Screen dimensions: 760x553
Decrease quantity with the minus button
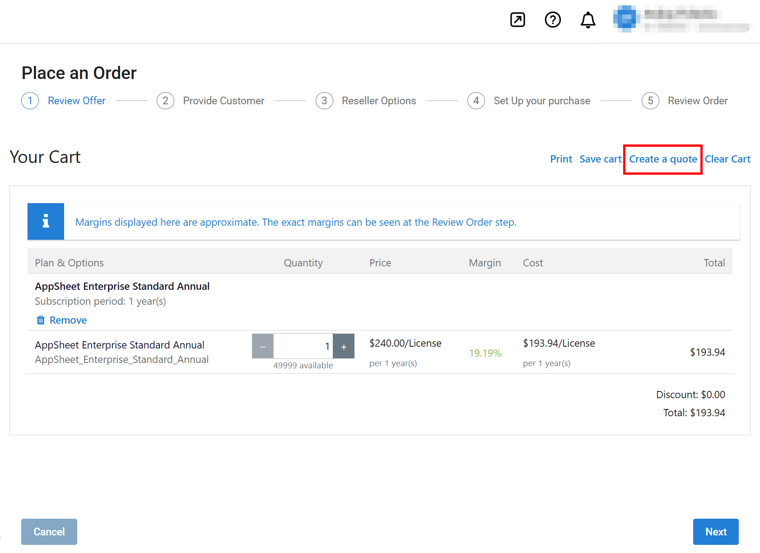pyautogui.click(x=263, y=347)
